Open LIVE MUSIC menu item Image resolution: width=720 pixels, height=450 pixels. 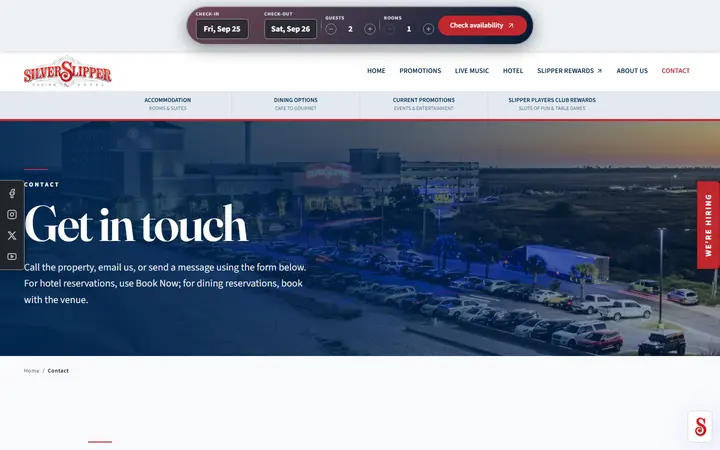(472, 71)
